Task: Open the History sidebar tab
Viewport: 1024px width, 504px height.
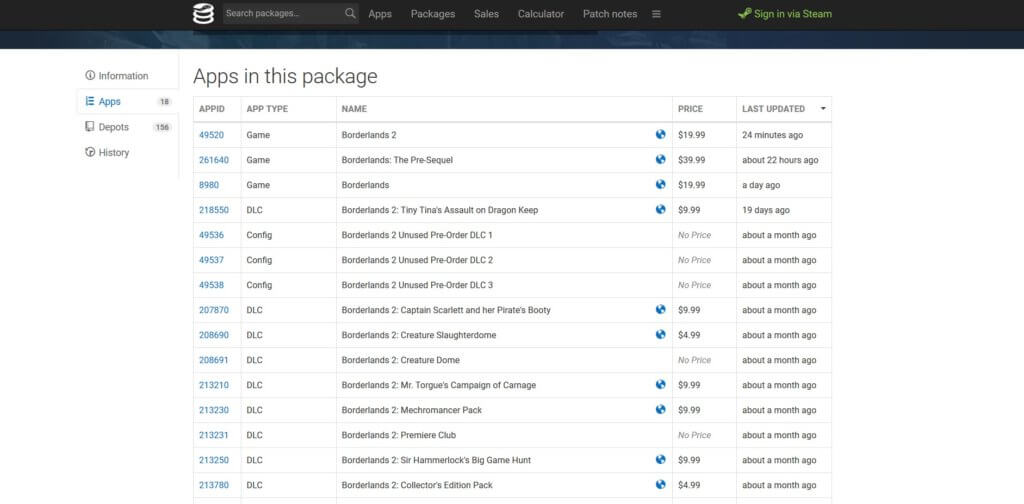Action: pyautogui.click(x=113, y=153)
